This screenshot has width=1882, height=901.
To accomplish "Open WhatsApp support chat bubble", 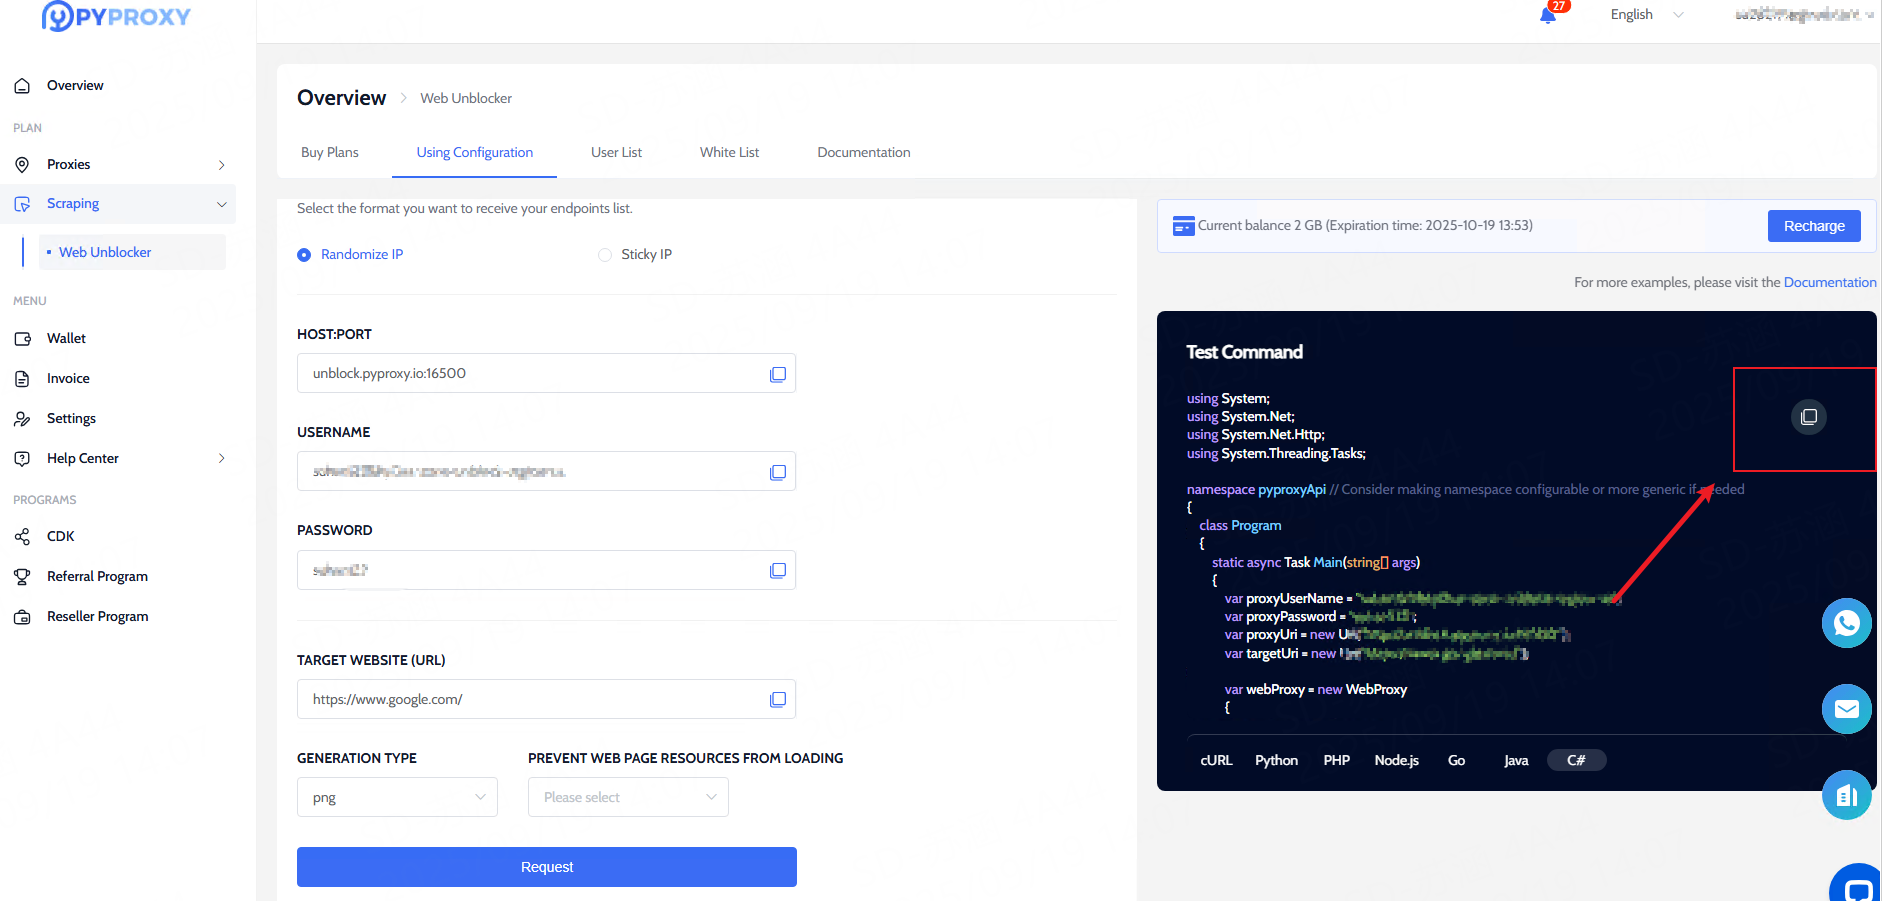I will click(1846, 623).
